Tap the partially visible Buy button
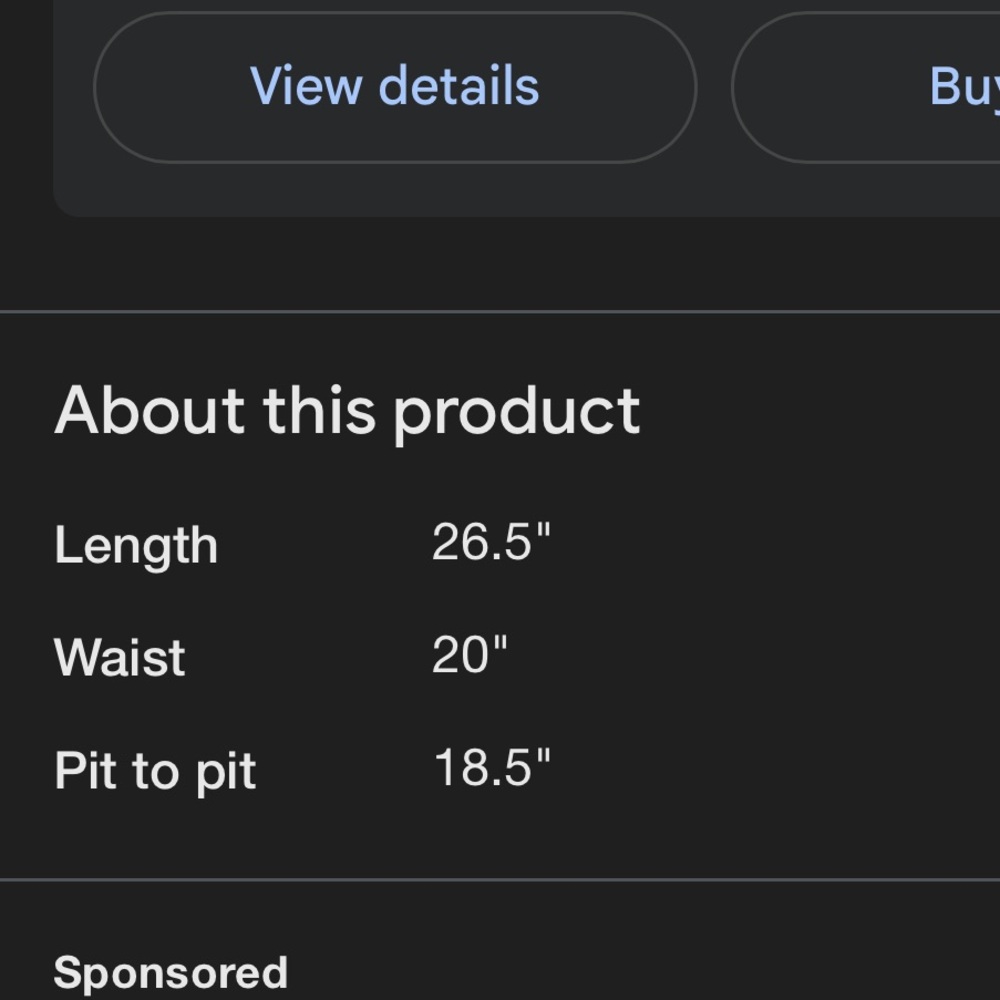Image resolution: width=1000 pixels, height=1000 pixels. 866,87
